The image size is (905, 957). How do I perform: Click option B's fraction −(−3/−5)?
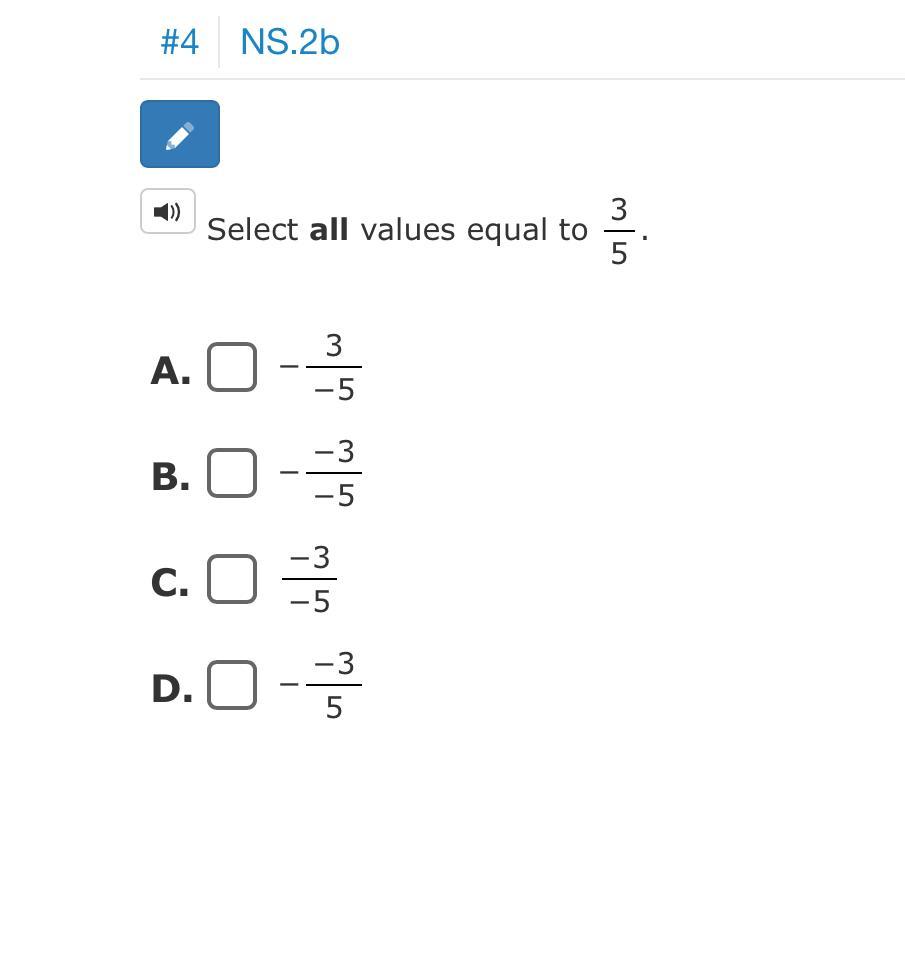(321, 474)
